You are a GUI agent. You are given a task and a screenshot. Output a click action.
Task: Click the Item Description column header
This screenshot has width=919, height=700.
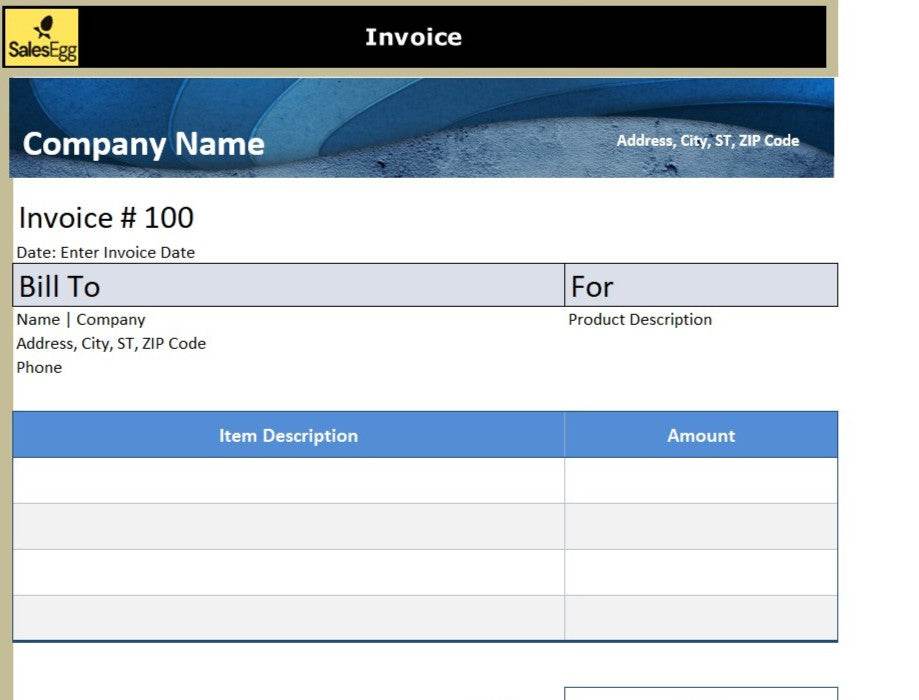[x=288, y=436]
